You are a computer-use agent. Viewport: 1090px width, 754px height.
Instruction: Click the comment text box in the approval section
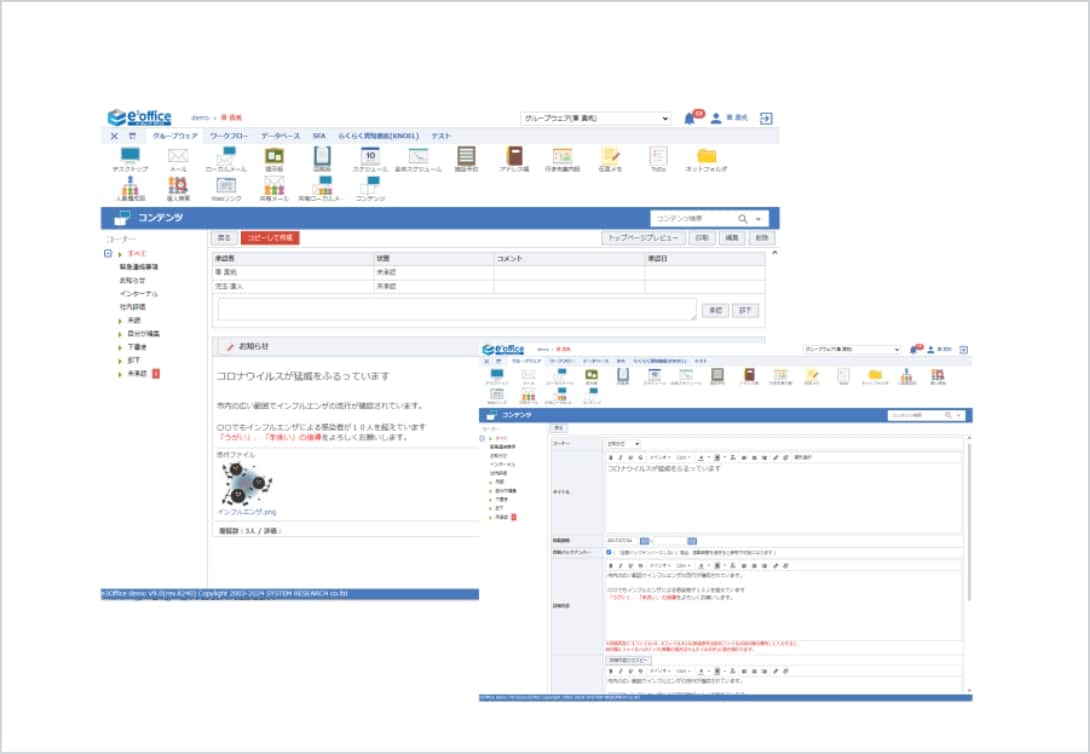click(456, 309)
